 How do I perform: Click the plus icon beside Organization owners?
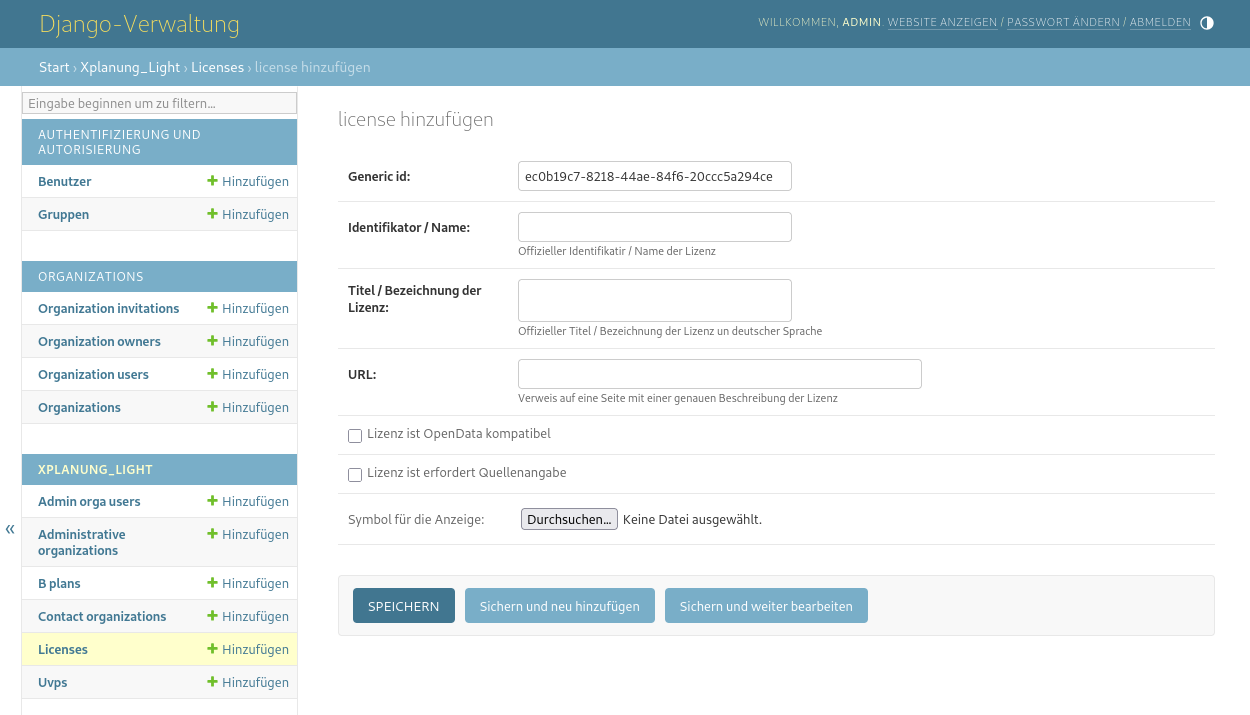click(x=211, y=341)
